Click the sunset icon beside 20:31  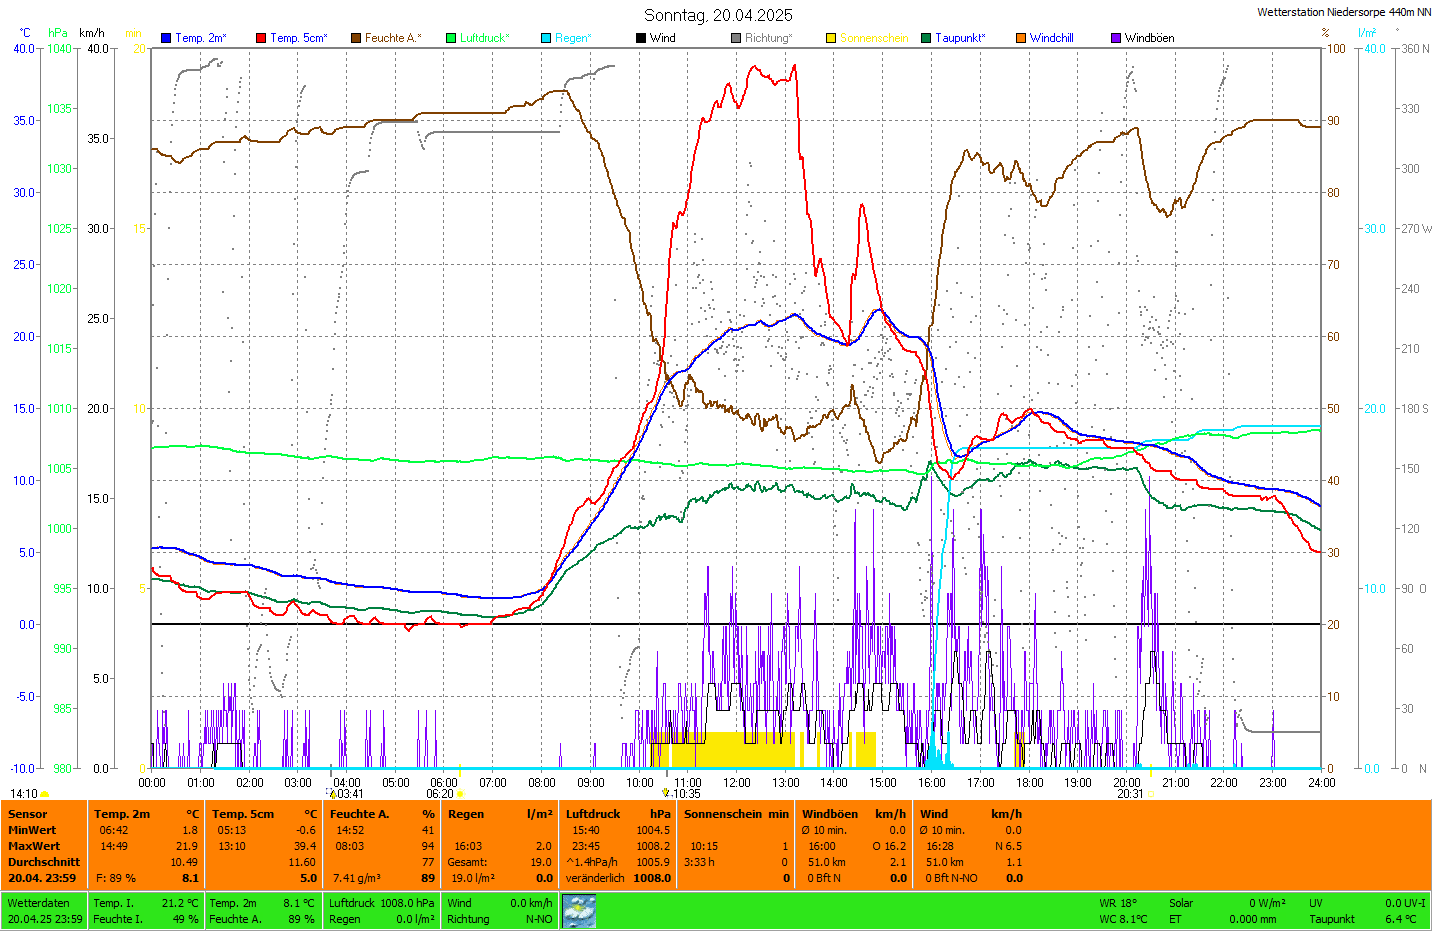click(1150, 794)
